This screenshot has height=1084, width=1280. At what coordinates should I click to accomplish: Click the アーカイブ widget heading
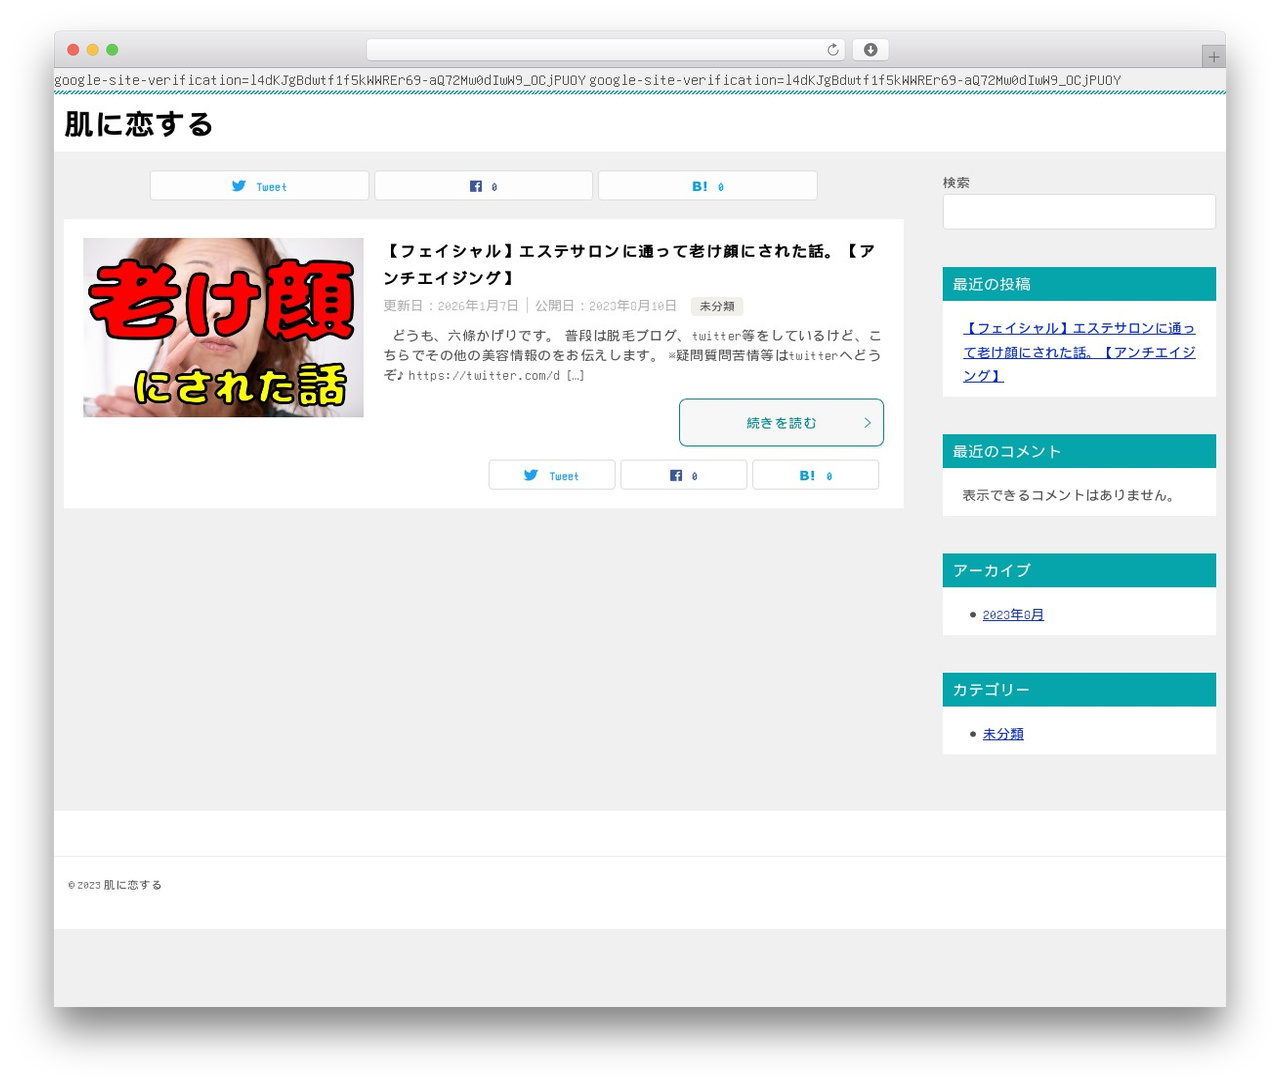click(1079, 570)
